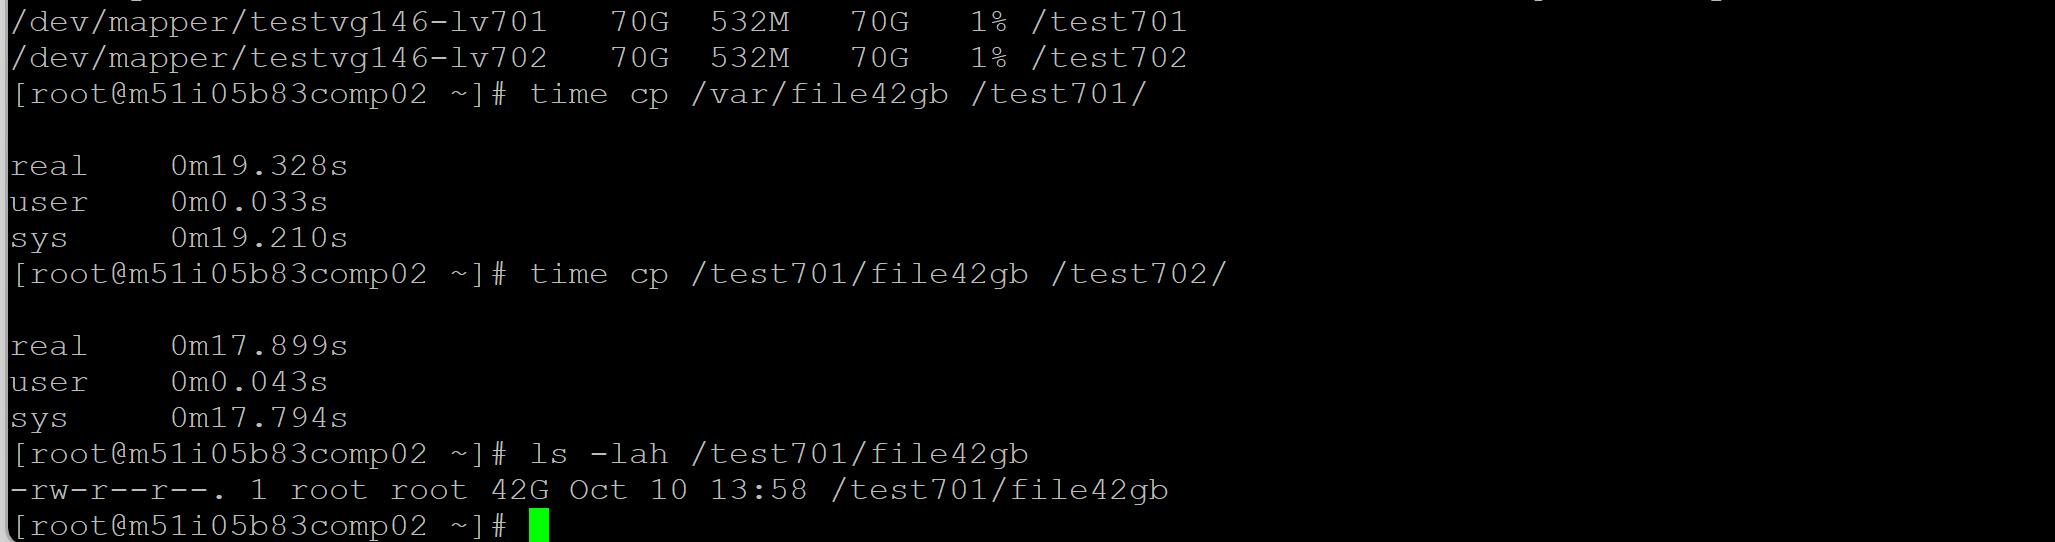Screen dimensions: 2055x542
Task: Click the real time value 0m19.328s
Action: pyautogui.click(x=259, y=166)
